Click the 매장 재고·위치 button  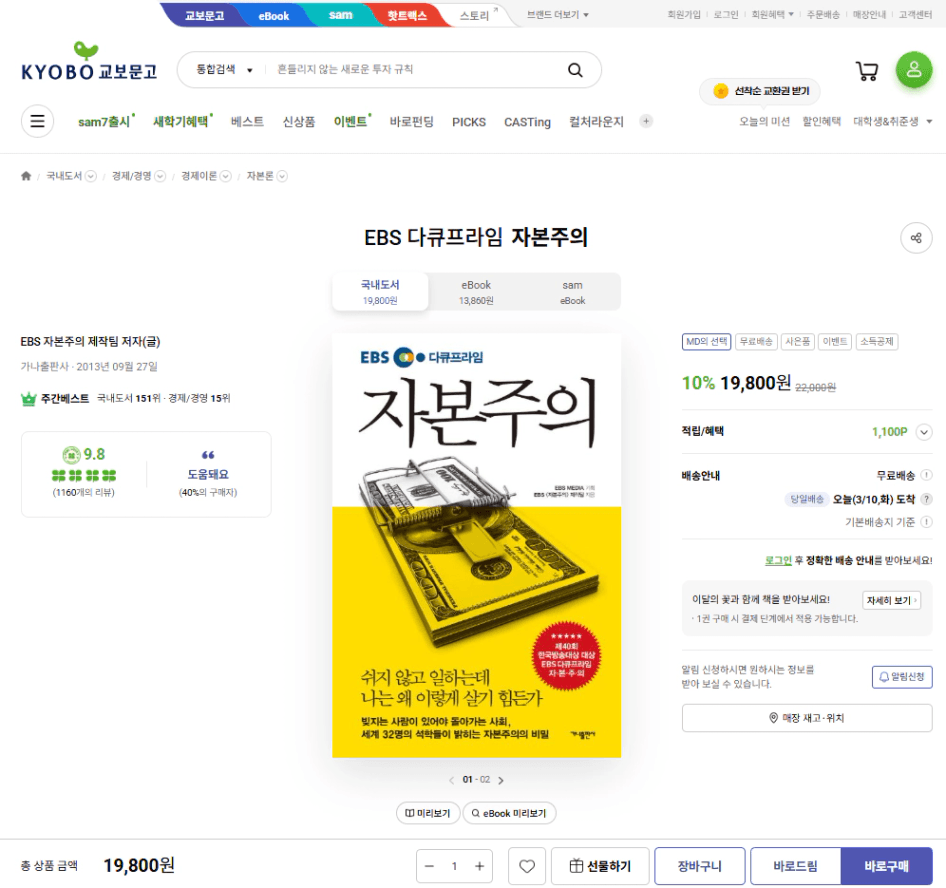(807, 718)
